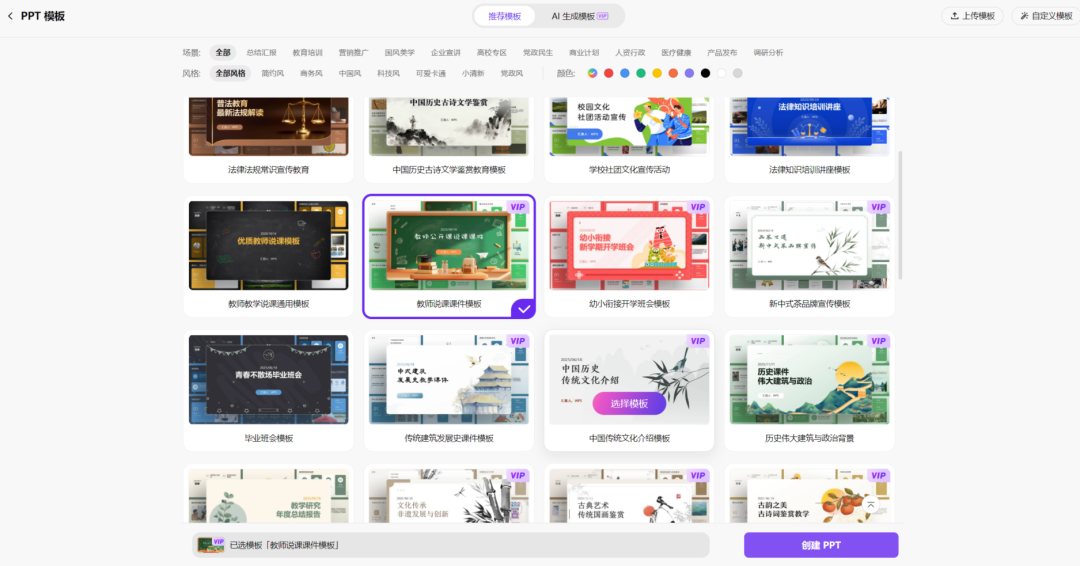Filter scenes by 医疗健康

(676, 52)
